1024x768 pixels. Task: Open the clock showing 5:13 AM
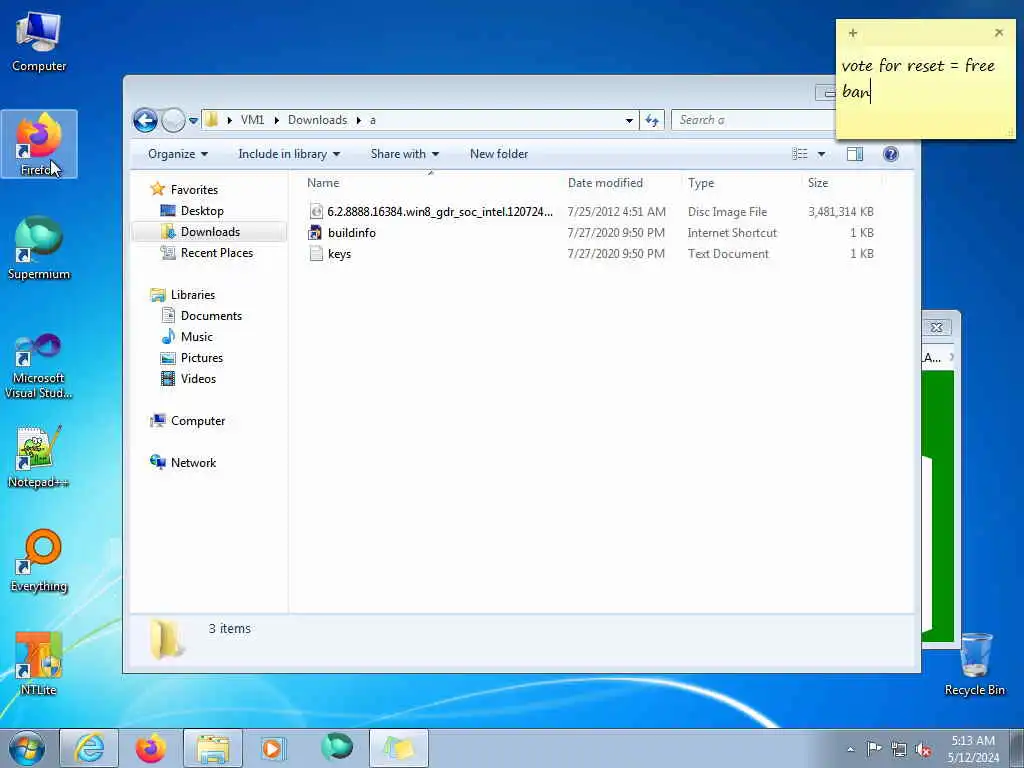click(973, 749)
